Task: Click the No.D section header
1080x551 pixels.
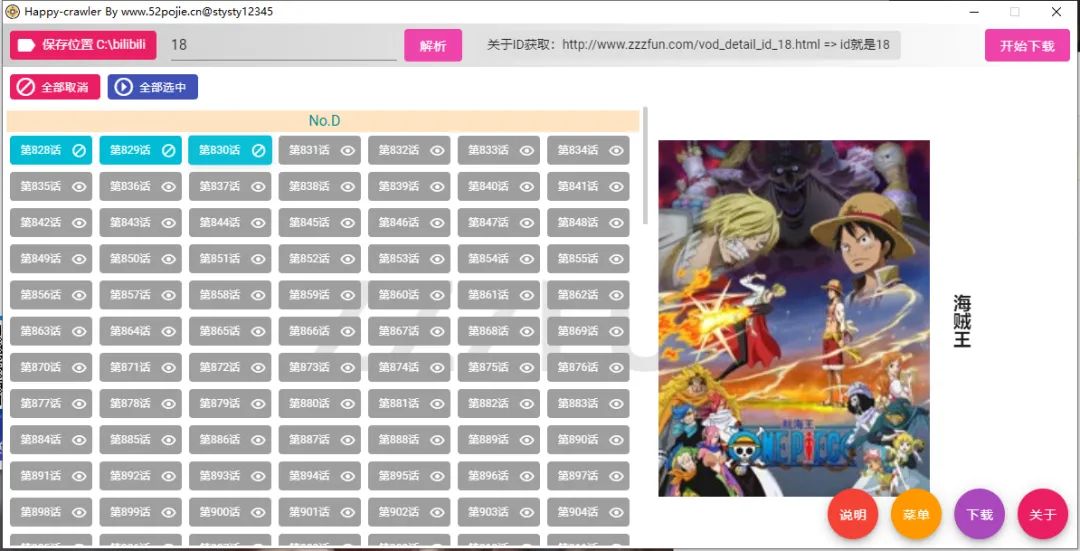Action: (323, 121)
